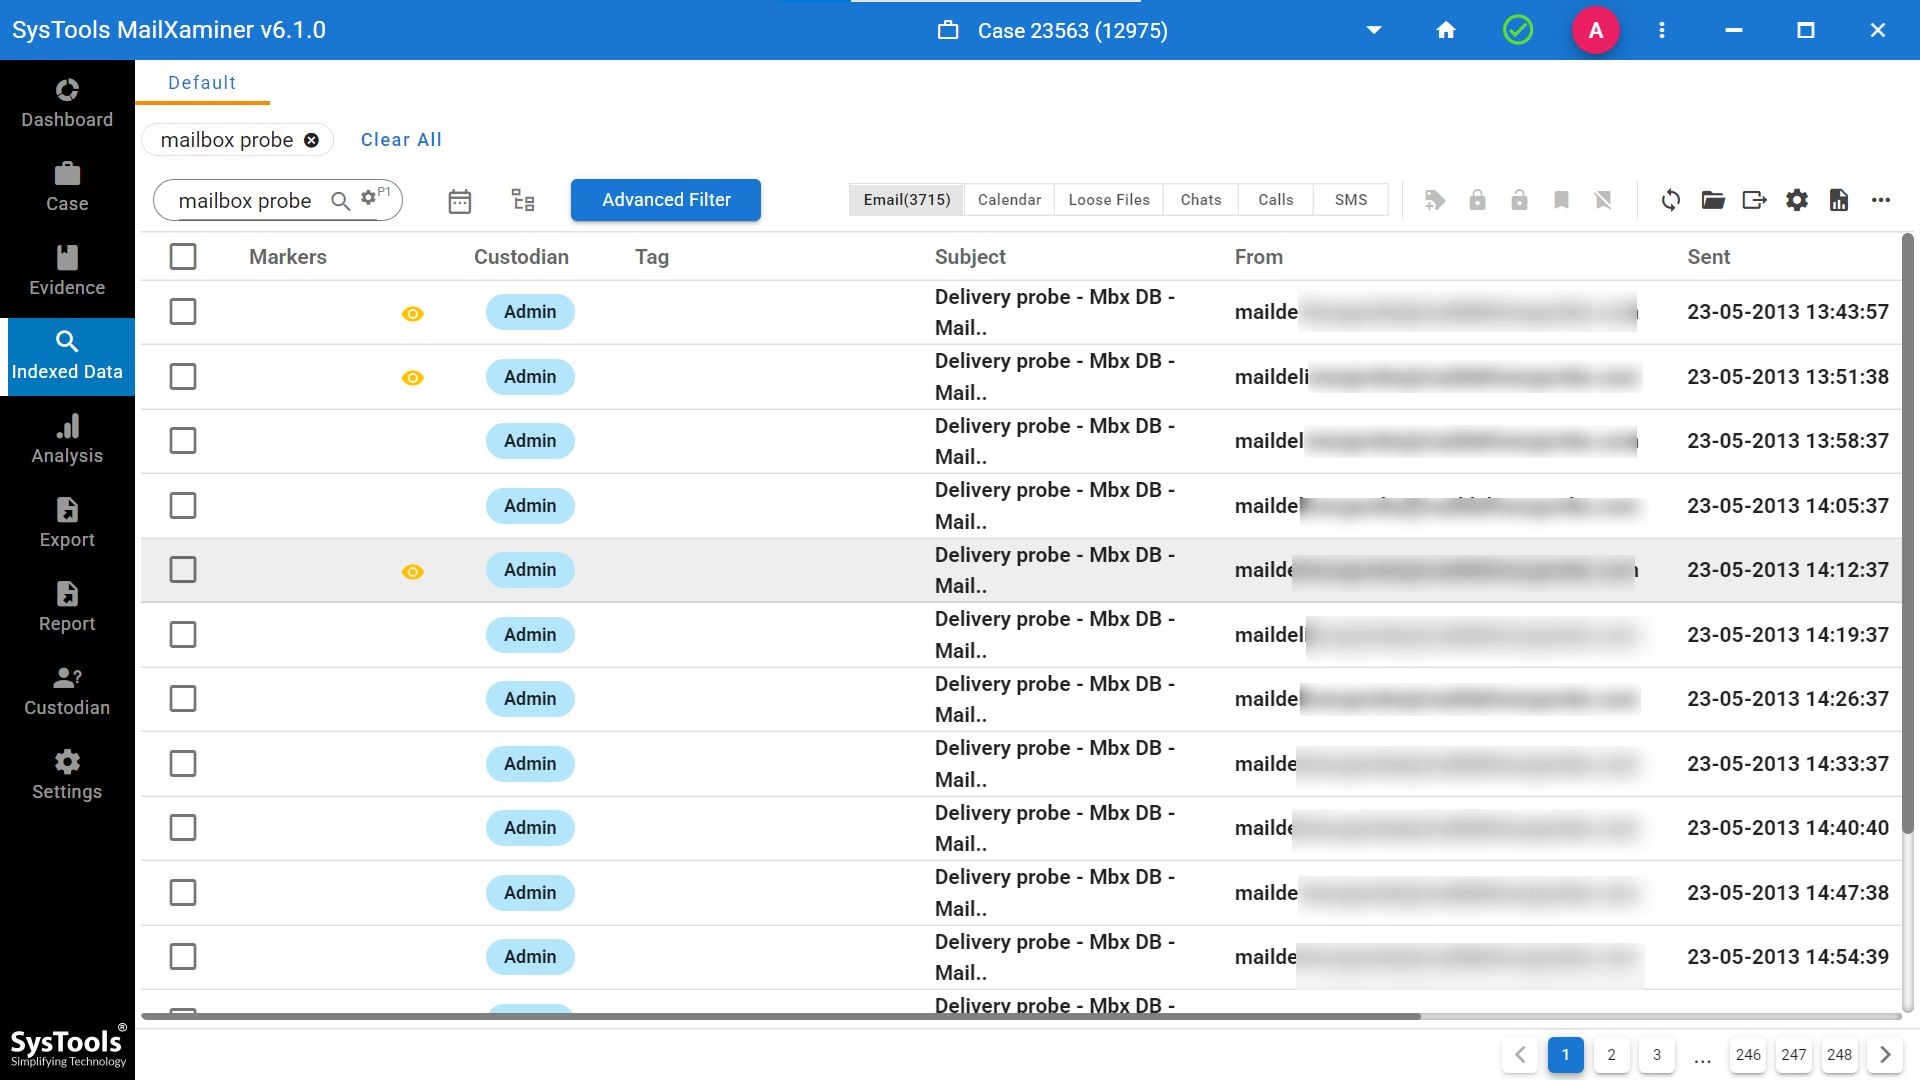Open the toolbar gear settings icon
The width and height of the screenshot is (1920, 1080).
click(1797, 200)
